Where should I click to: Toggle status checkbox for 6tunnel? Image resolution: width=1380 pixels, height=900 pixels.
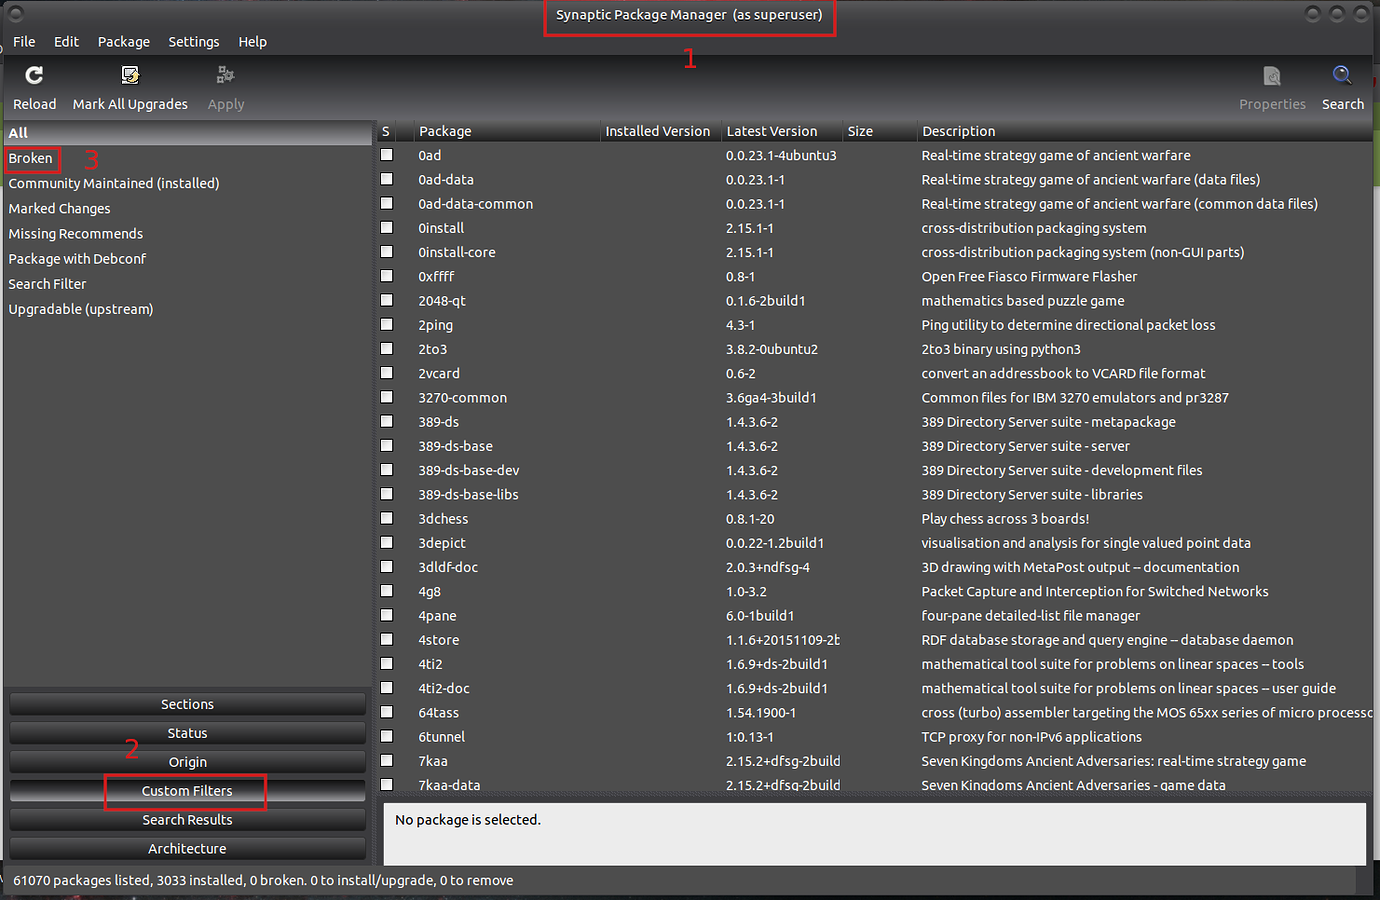[387, 736]
